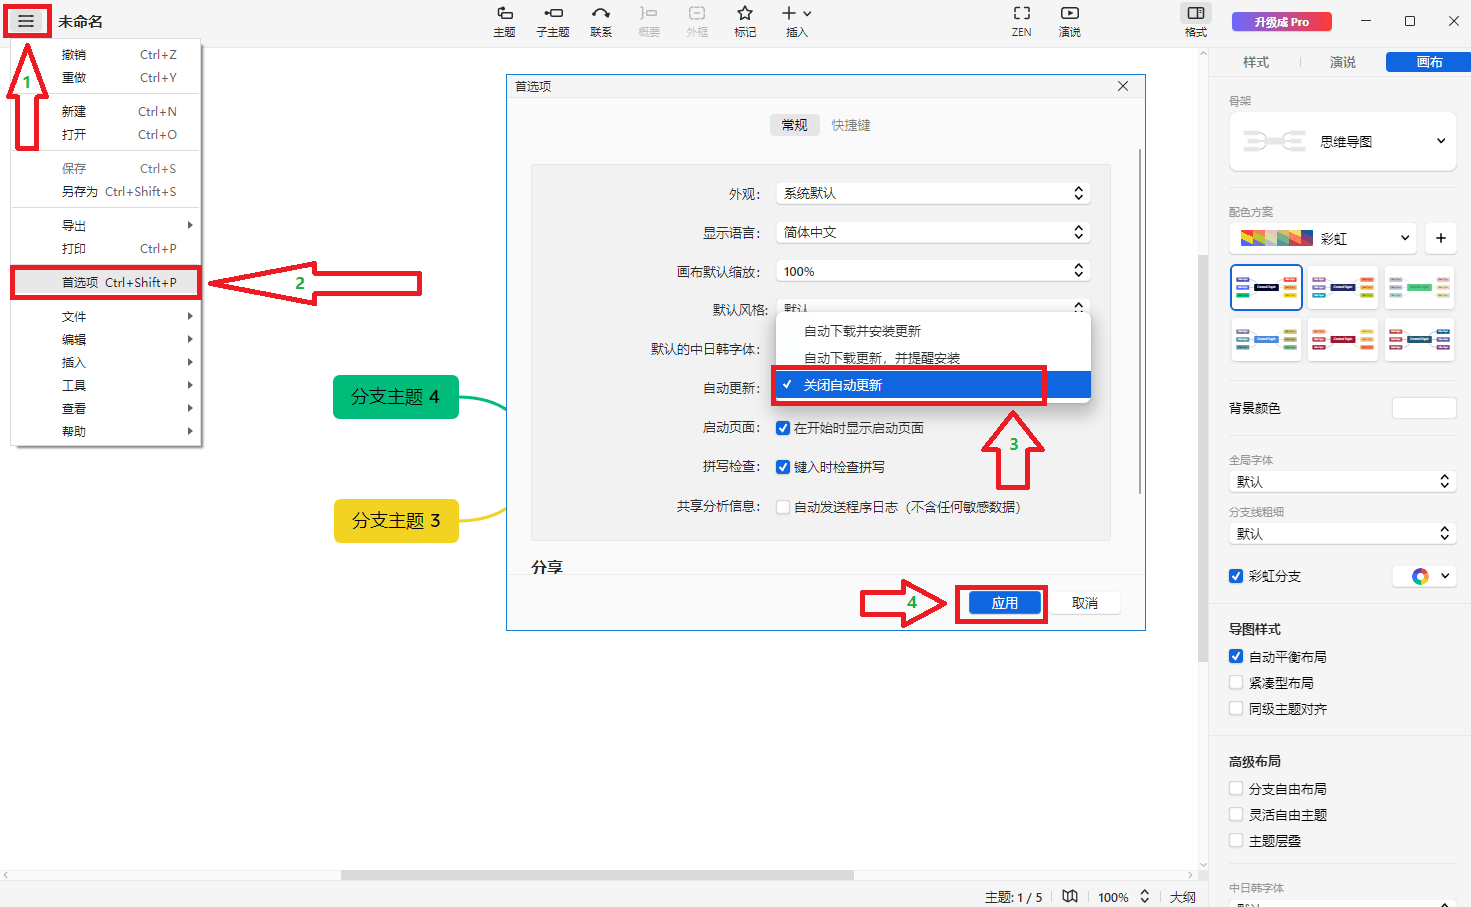Image resolution: width=1471 pixels, height=907 pixels.
Task: Click 撤销 in the main menu
Action: [x=106, y=55]
